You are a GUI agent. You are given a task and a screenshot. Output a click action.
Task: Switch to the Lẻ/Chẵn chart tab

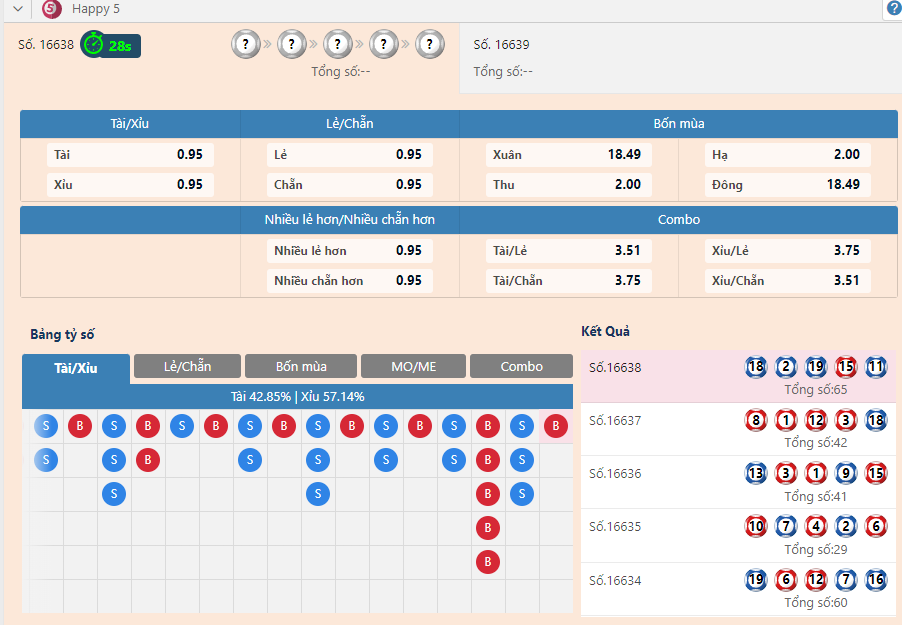187,366
